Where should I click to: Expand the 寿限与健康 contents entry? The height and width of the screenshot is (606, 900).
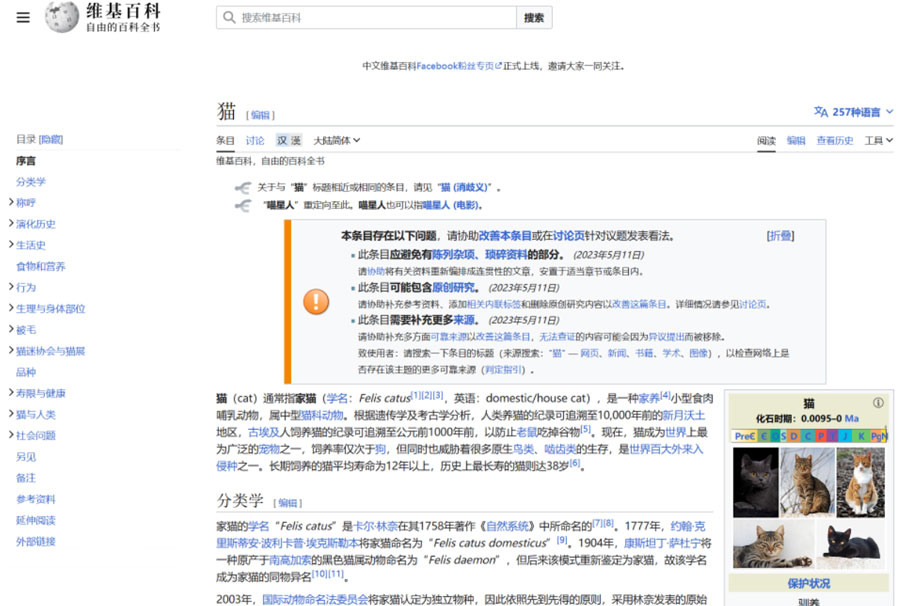[x=11, y=393]
